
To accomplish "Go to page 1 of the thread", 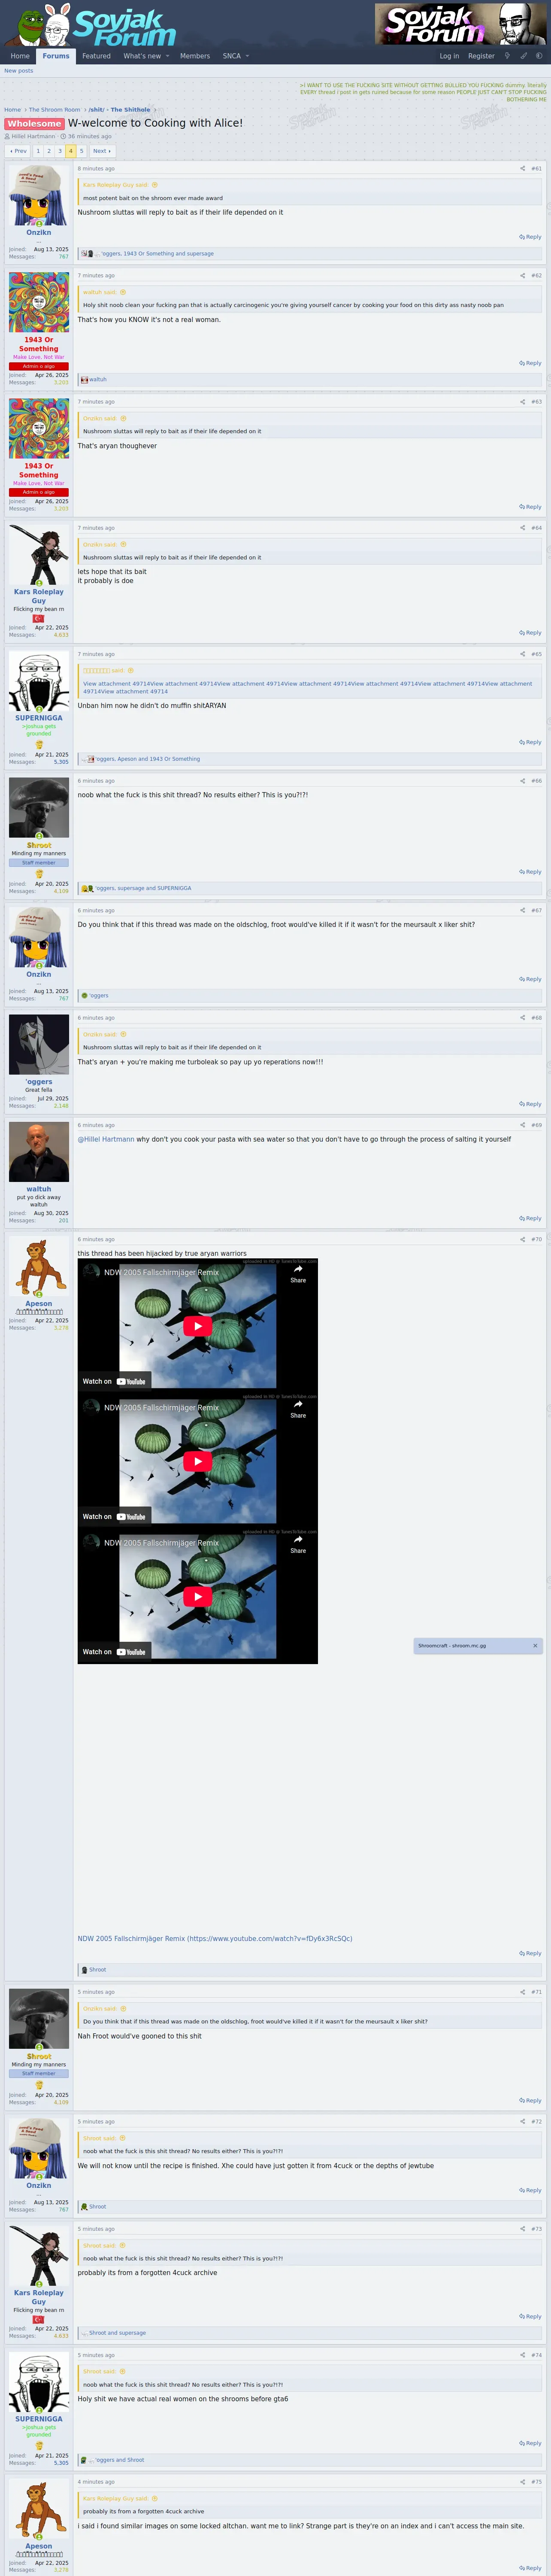I will 38,151.
